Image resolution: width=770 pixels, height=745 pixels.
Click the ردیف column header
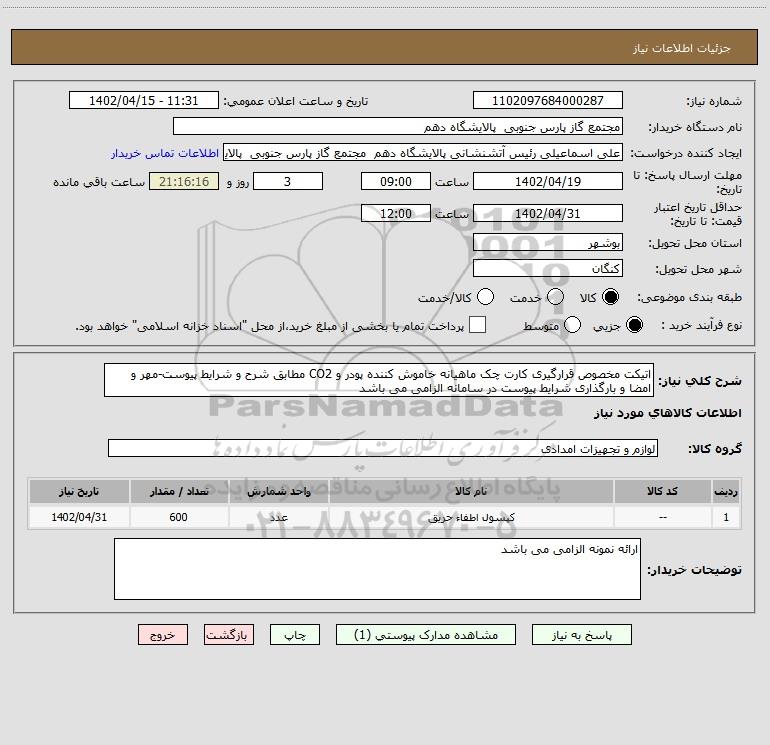pyautogui.click(x=726, y=492)
